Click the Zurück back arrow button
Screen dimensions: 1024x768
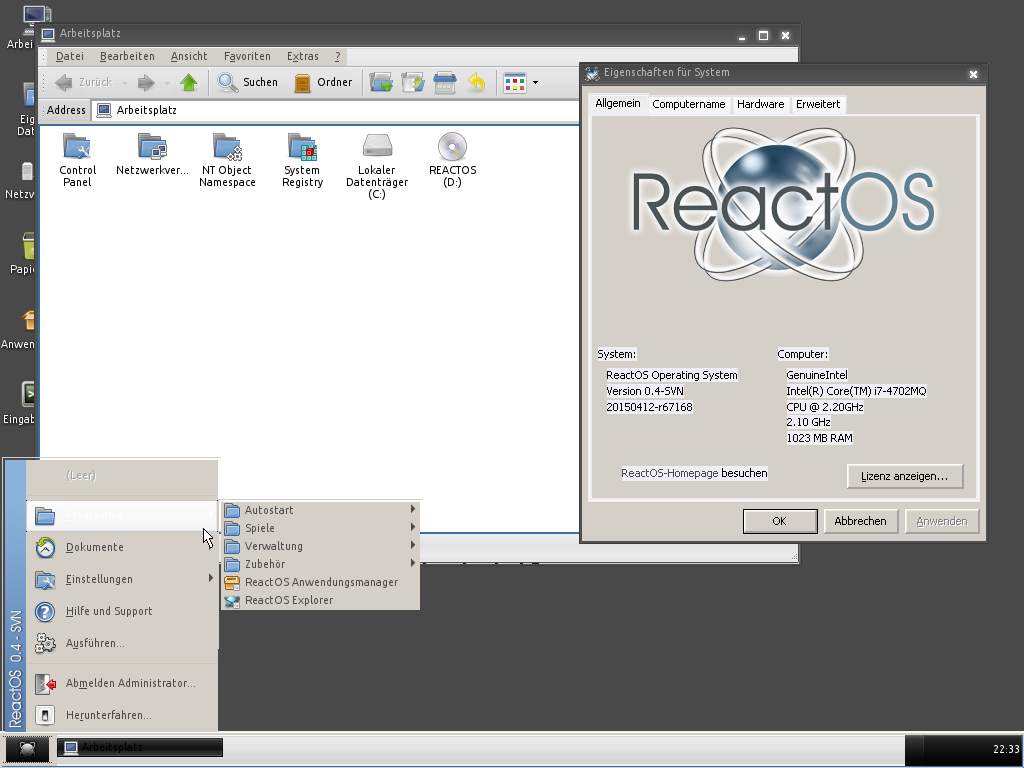(84, 82)
